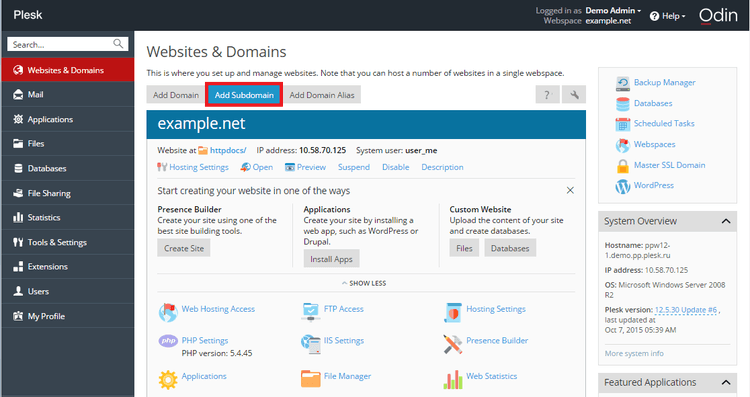The width and height of the screenshot is (750, 397).
Task: Click the search magnifier icon
Action: (118, 44)
